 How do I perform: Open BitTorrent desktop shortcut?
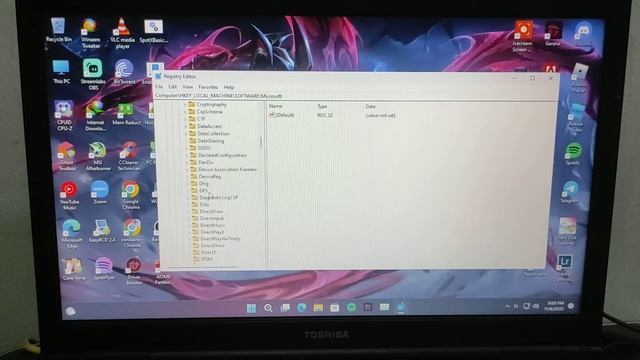tap(124, 72)
